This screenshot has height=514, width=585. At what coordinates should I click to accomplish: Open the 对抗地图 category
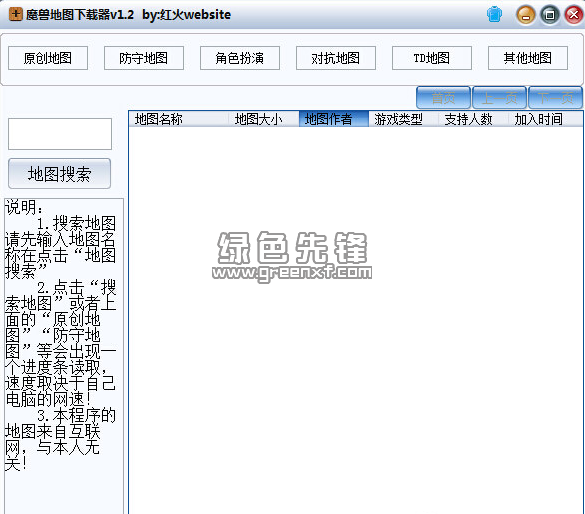point(335,58)
